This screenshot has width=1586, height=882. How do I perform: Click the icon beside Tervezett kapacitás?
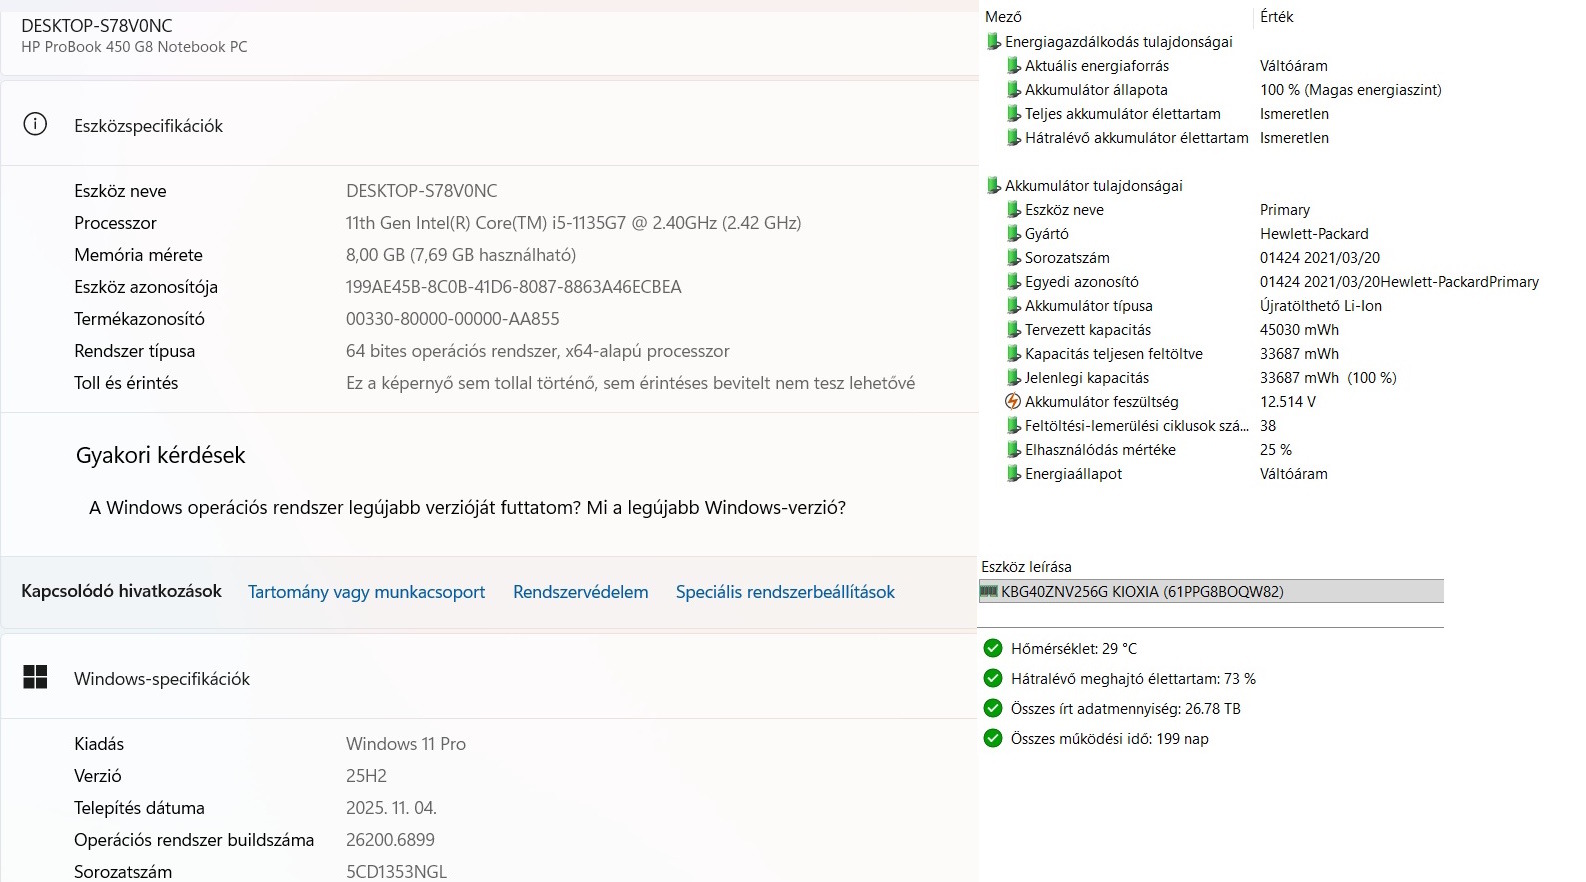[x=1013, y=330]
